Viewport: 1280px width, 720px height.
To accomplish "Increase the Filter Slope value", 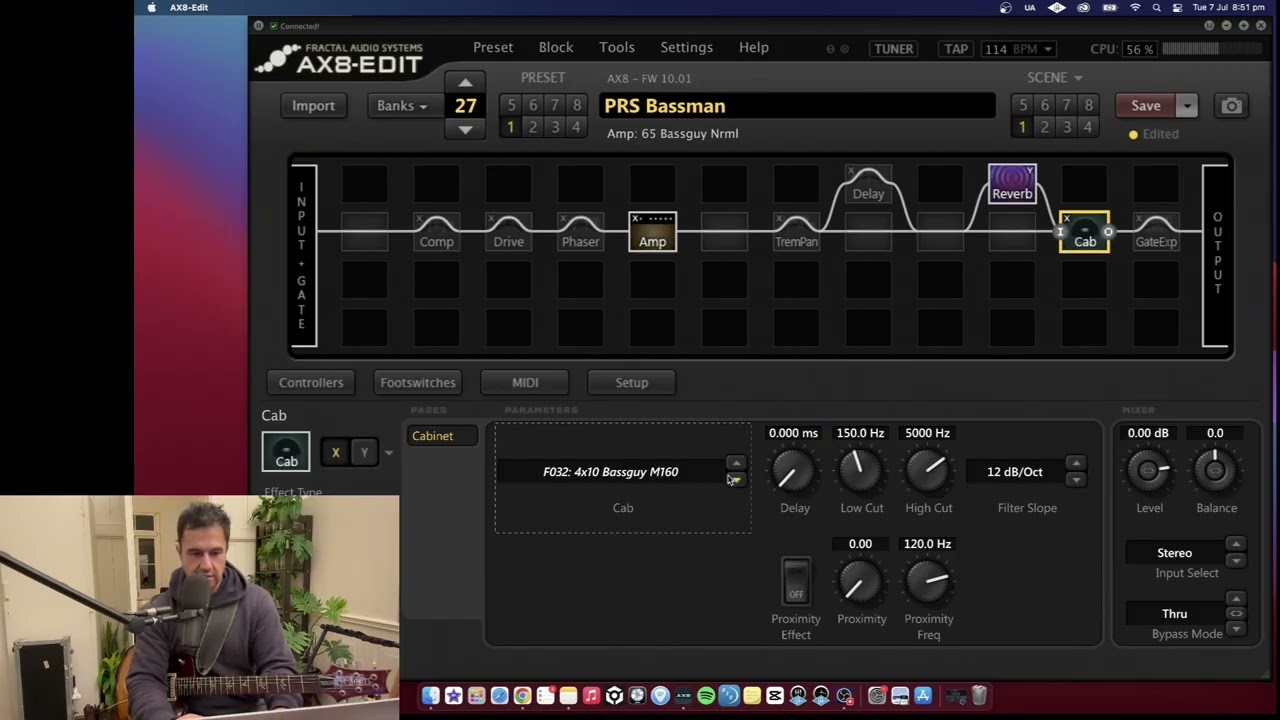I will [x=1076, y=463].
